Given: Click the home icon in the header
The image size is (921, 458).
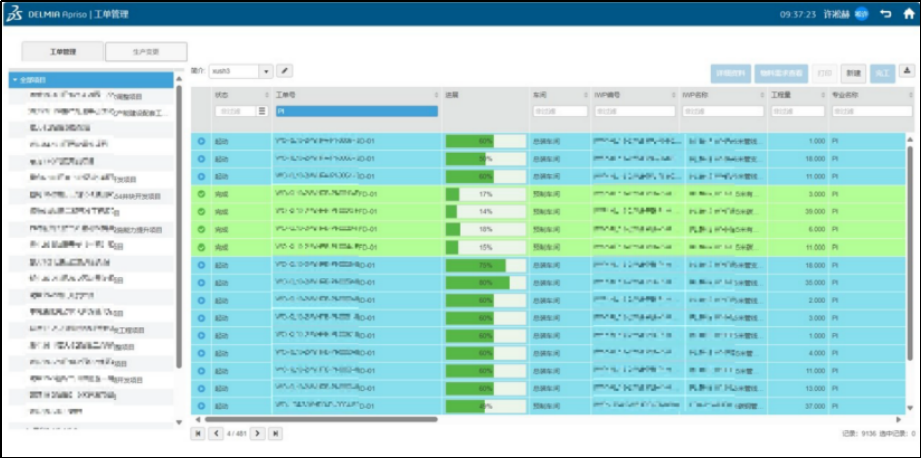Looking at the screenshot, I should pyautogui.click(x=907, y=15).
